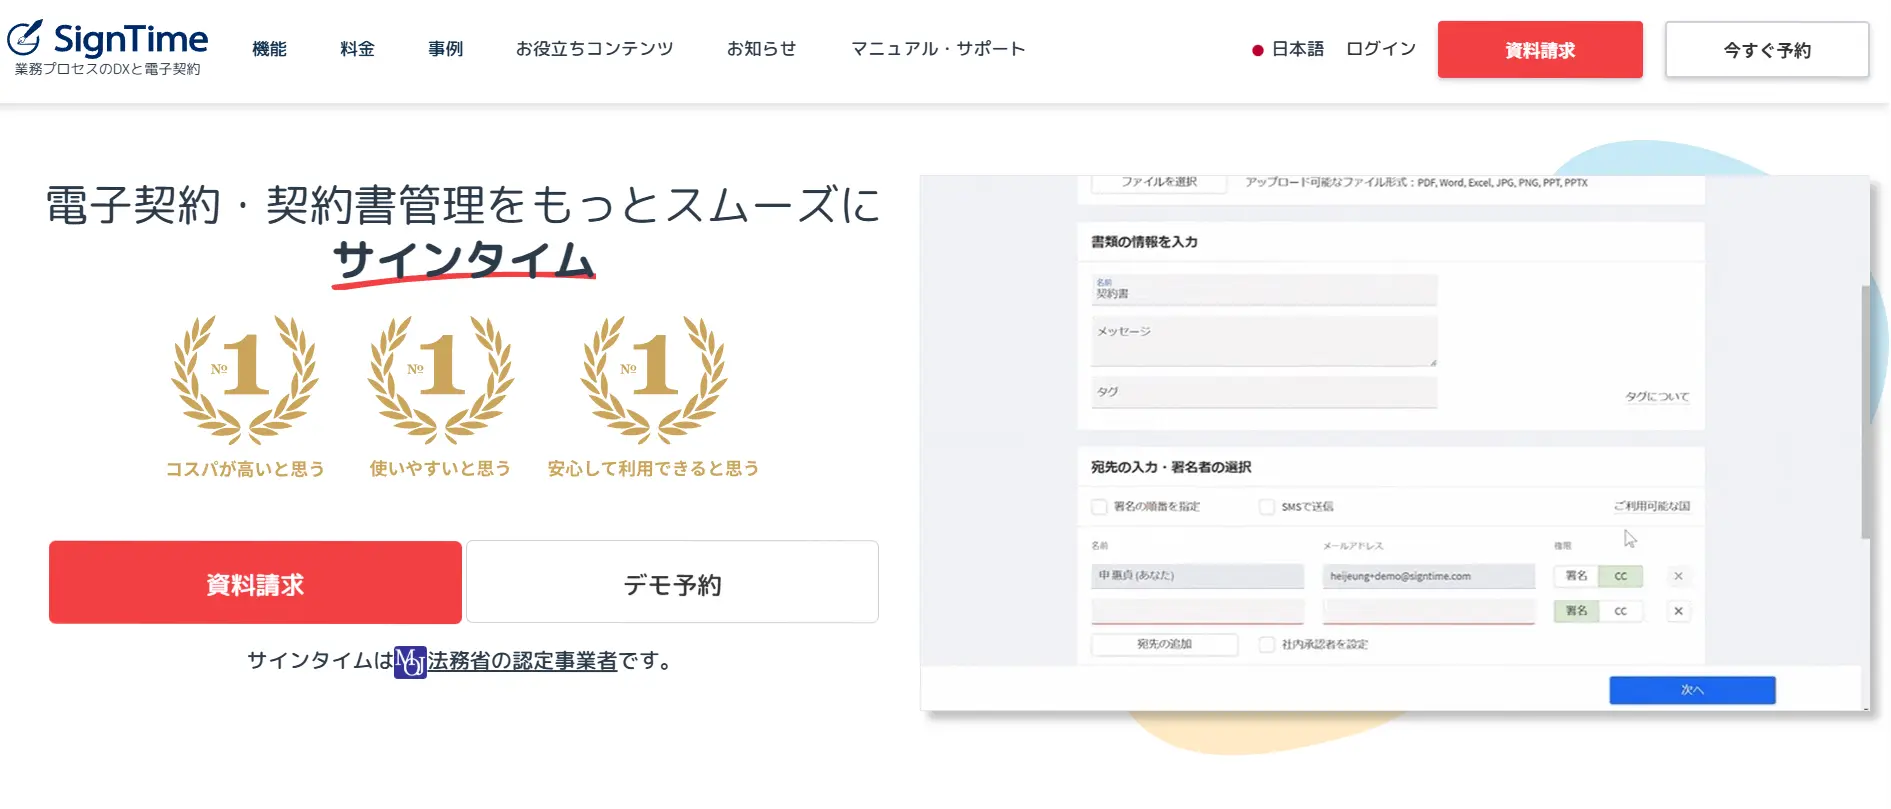
Task: Open the 機能 menu
Action: (269, 49)
